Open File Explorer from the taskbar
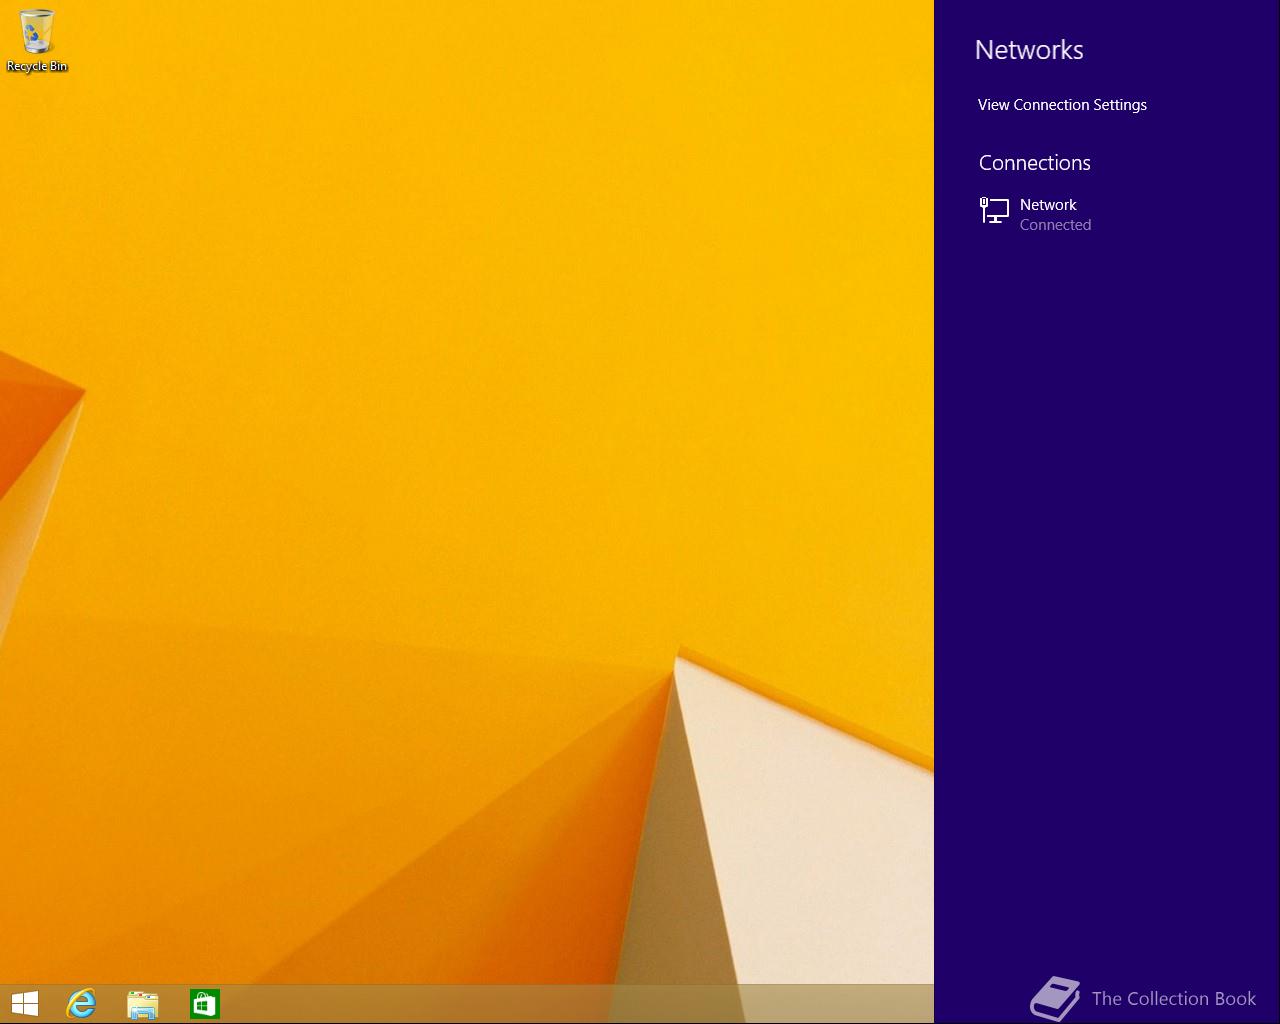 pos(143,1004)
